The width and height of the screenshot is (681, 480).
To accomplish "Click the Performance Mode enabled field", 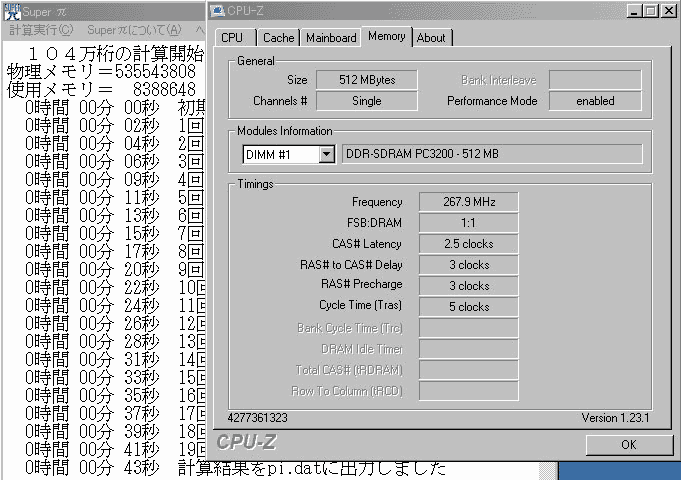I will coord(595,101).
